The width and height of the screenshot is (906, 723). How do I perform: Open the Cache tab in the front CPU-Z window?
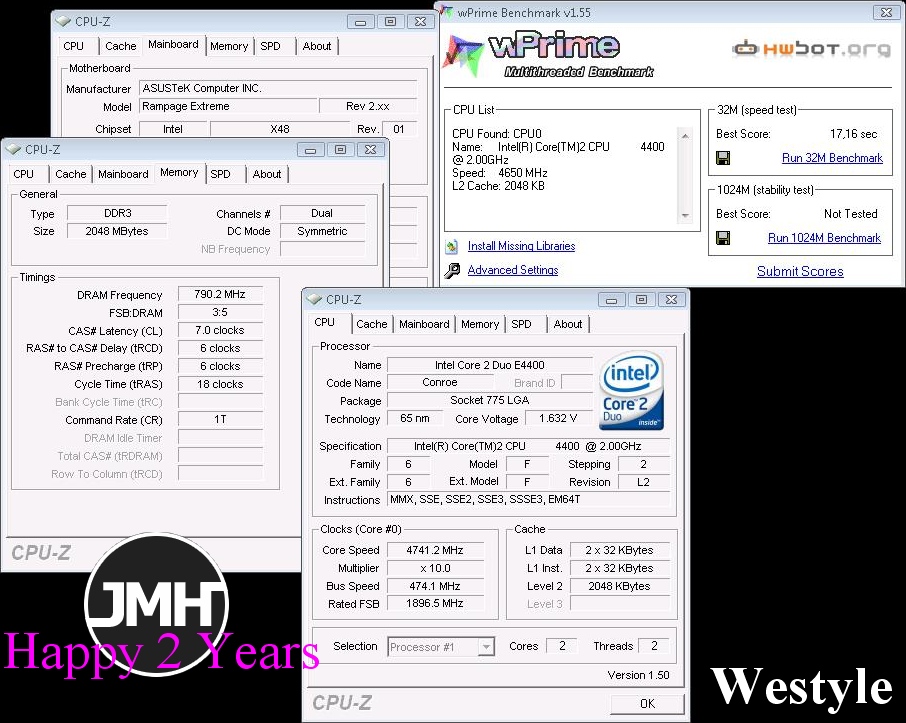[372, 324]
